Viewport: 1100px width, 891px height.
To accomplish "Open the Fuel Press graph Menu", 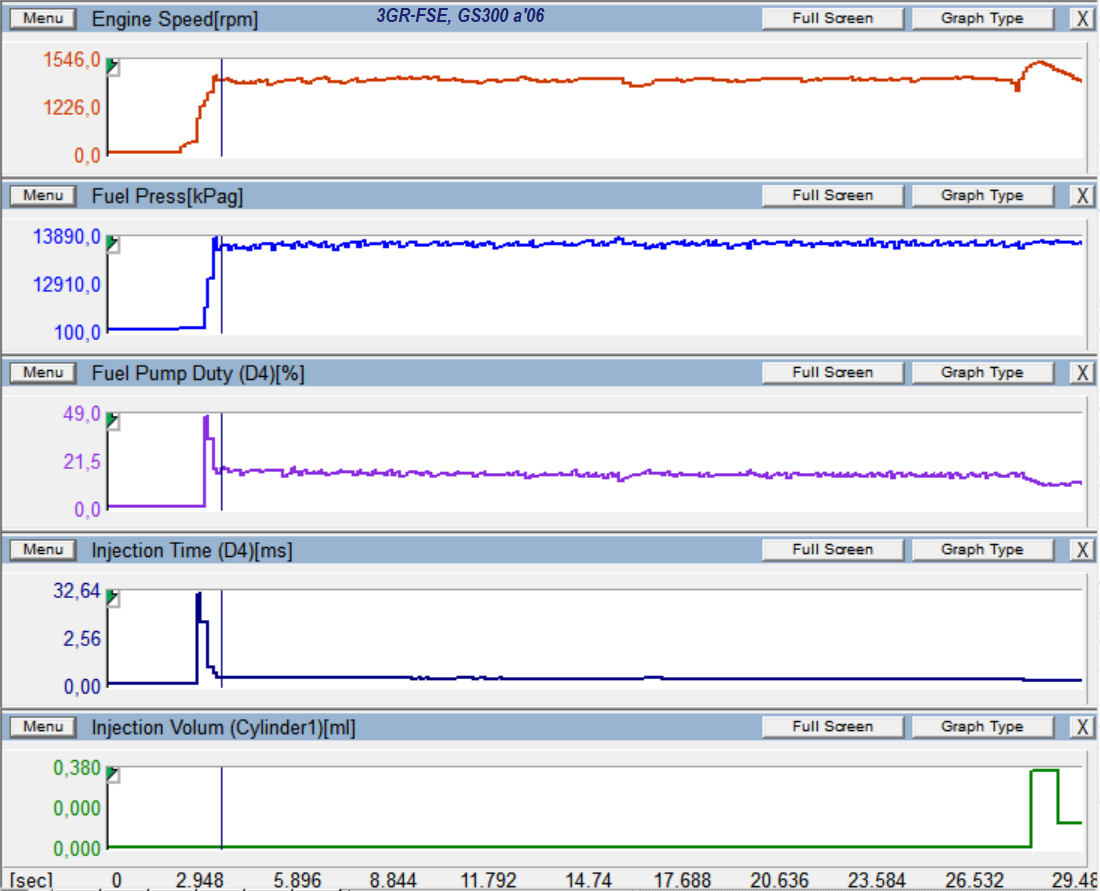I will coord(43,196).
